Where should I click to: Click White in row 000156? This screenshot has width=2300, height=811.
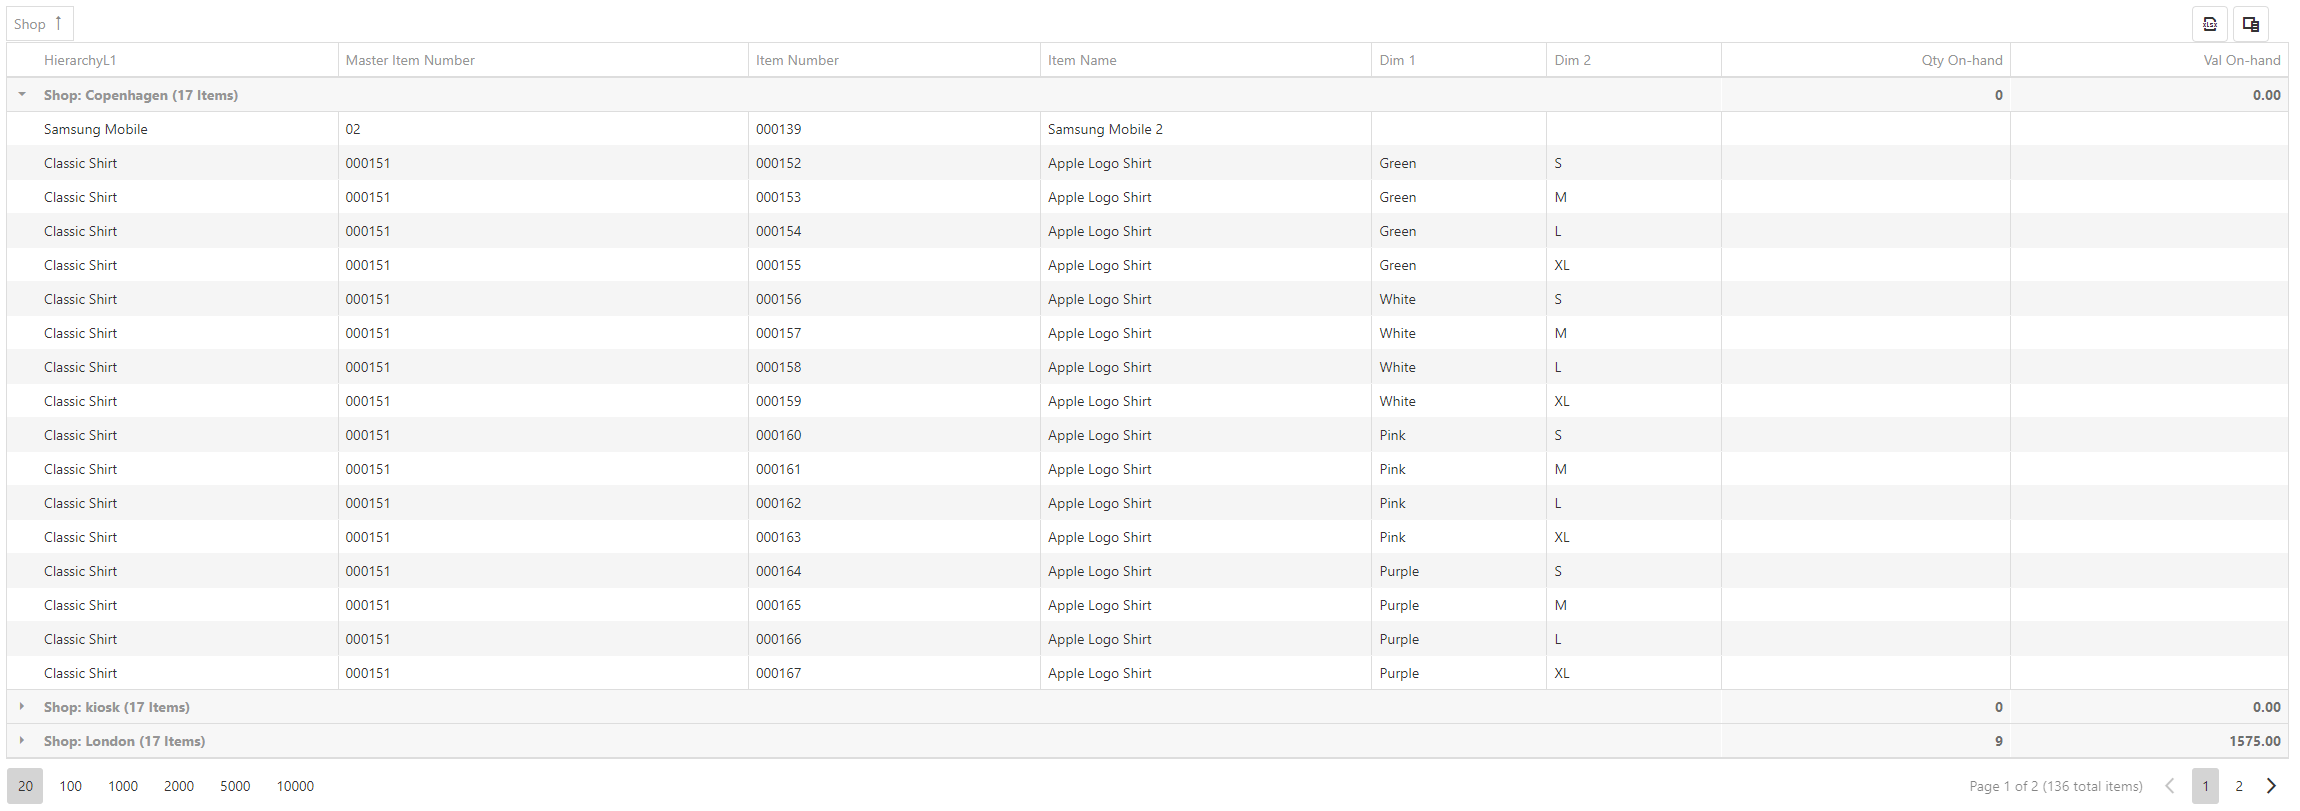[1397, 299]
